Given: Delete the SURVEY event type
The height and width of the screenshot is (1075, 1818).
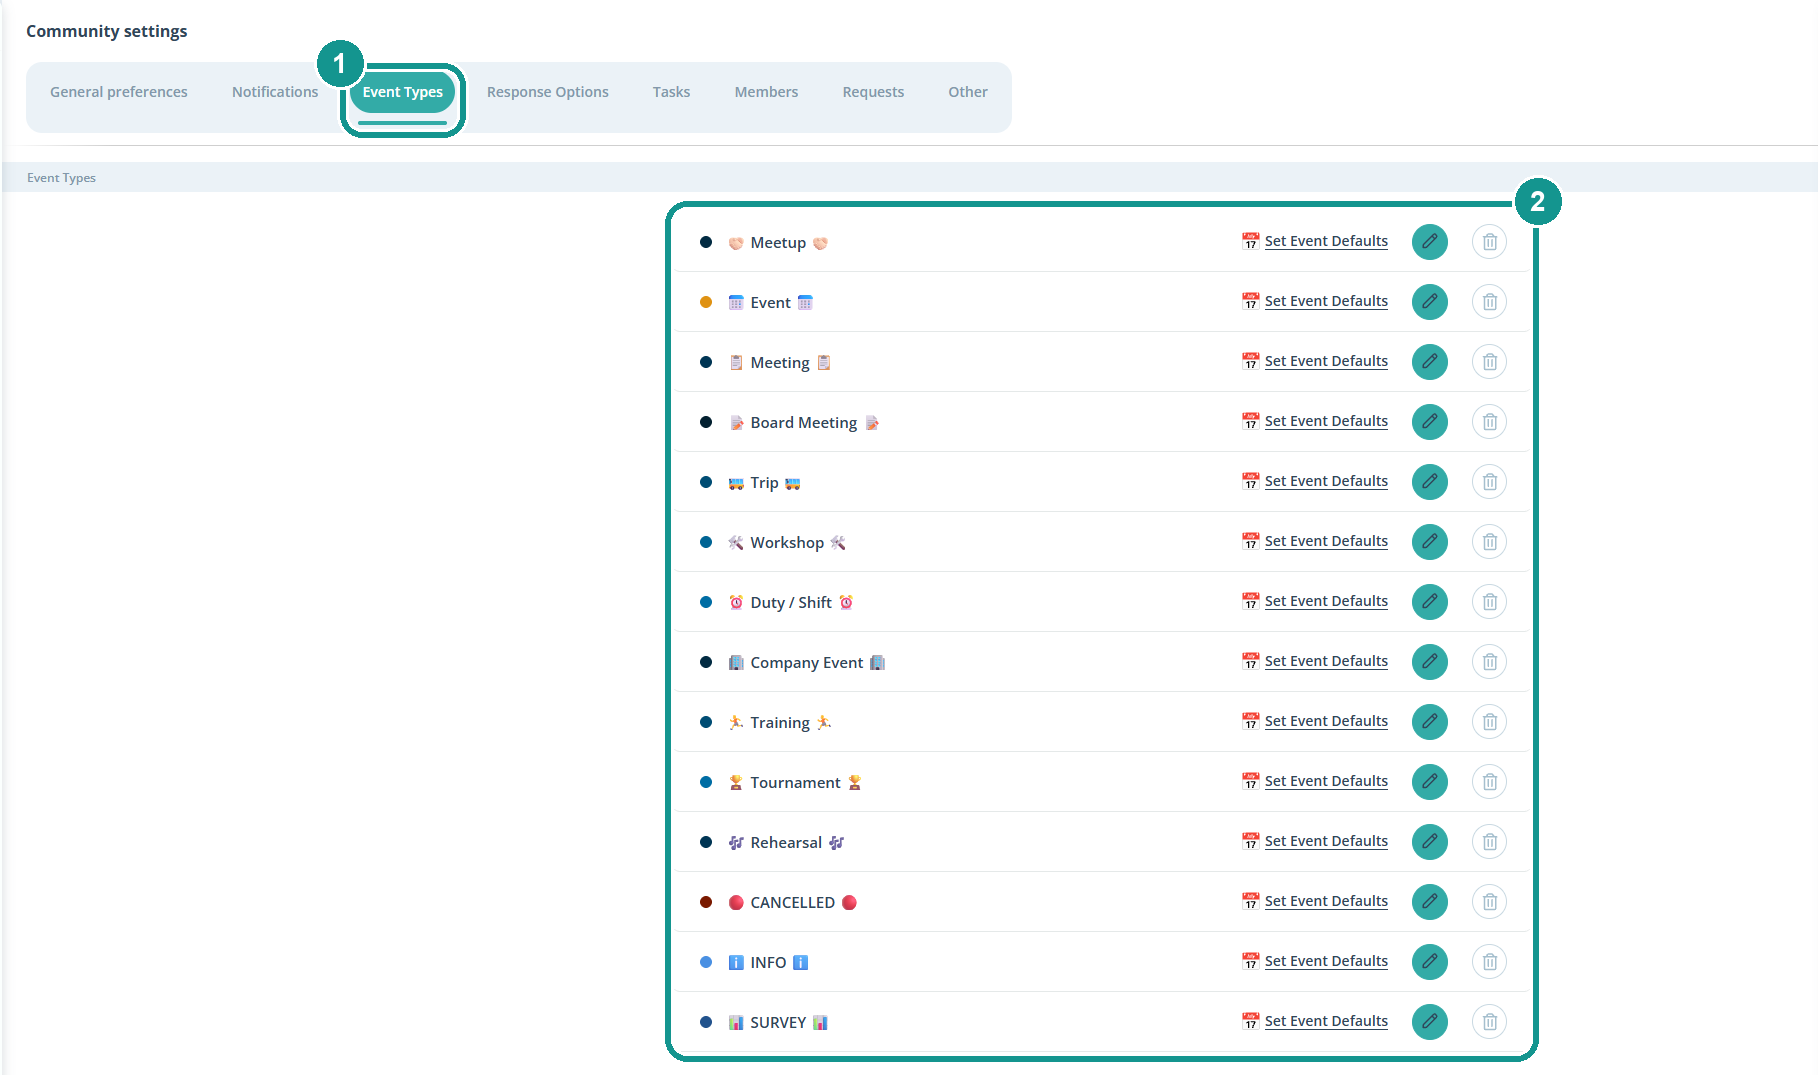Looking at the screenshot, I should (1489, 1022).
